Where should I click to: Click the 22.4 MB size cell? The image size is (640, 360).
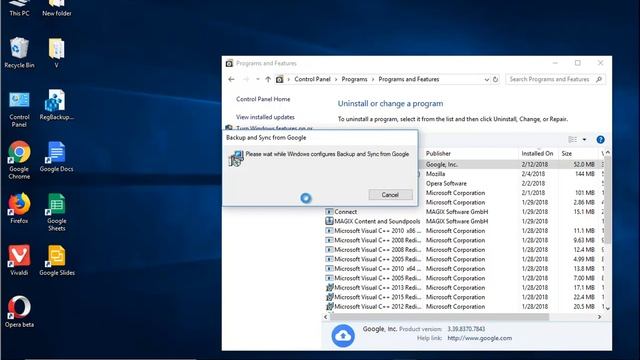click(x=584, y=297)
